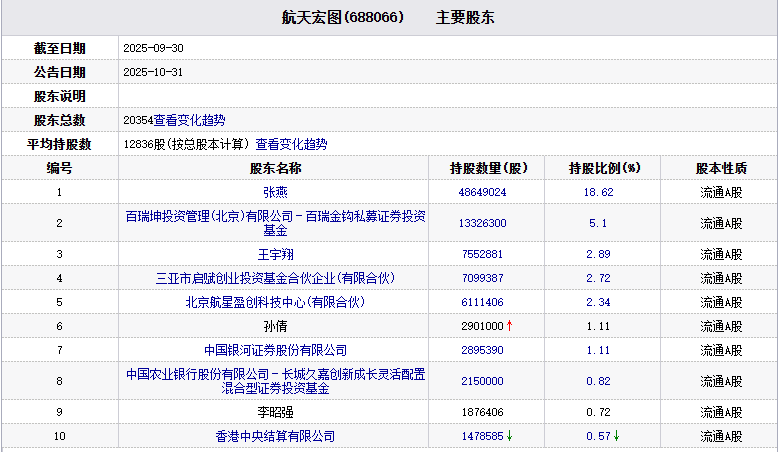Open the 查看变化趋势 link in the 股东总数 row
This screenshot has height=452, width=779.
coord(190,120)
